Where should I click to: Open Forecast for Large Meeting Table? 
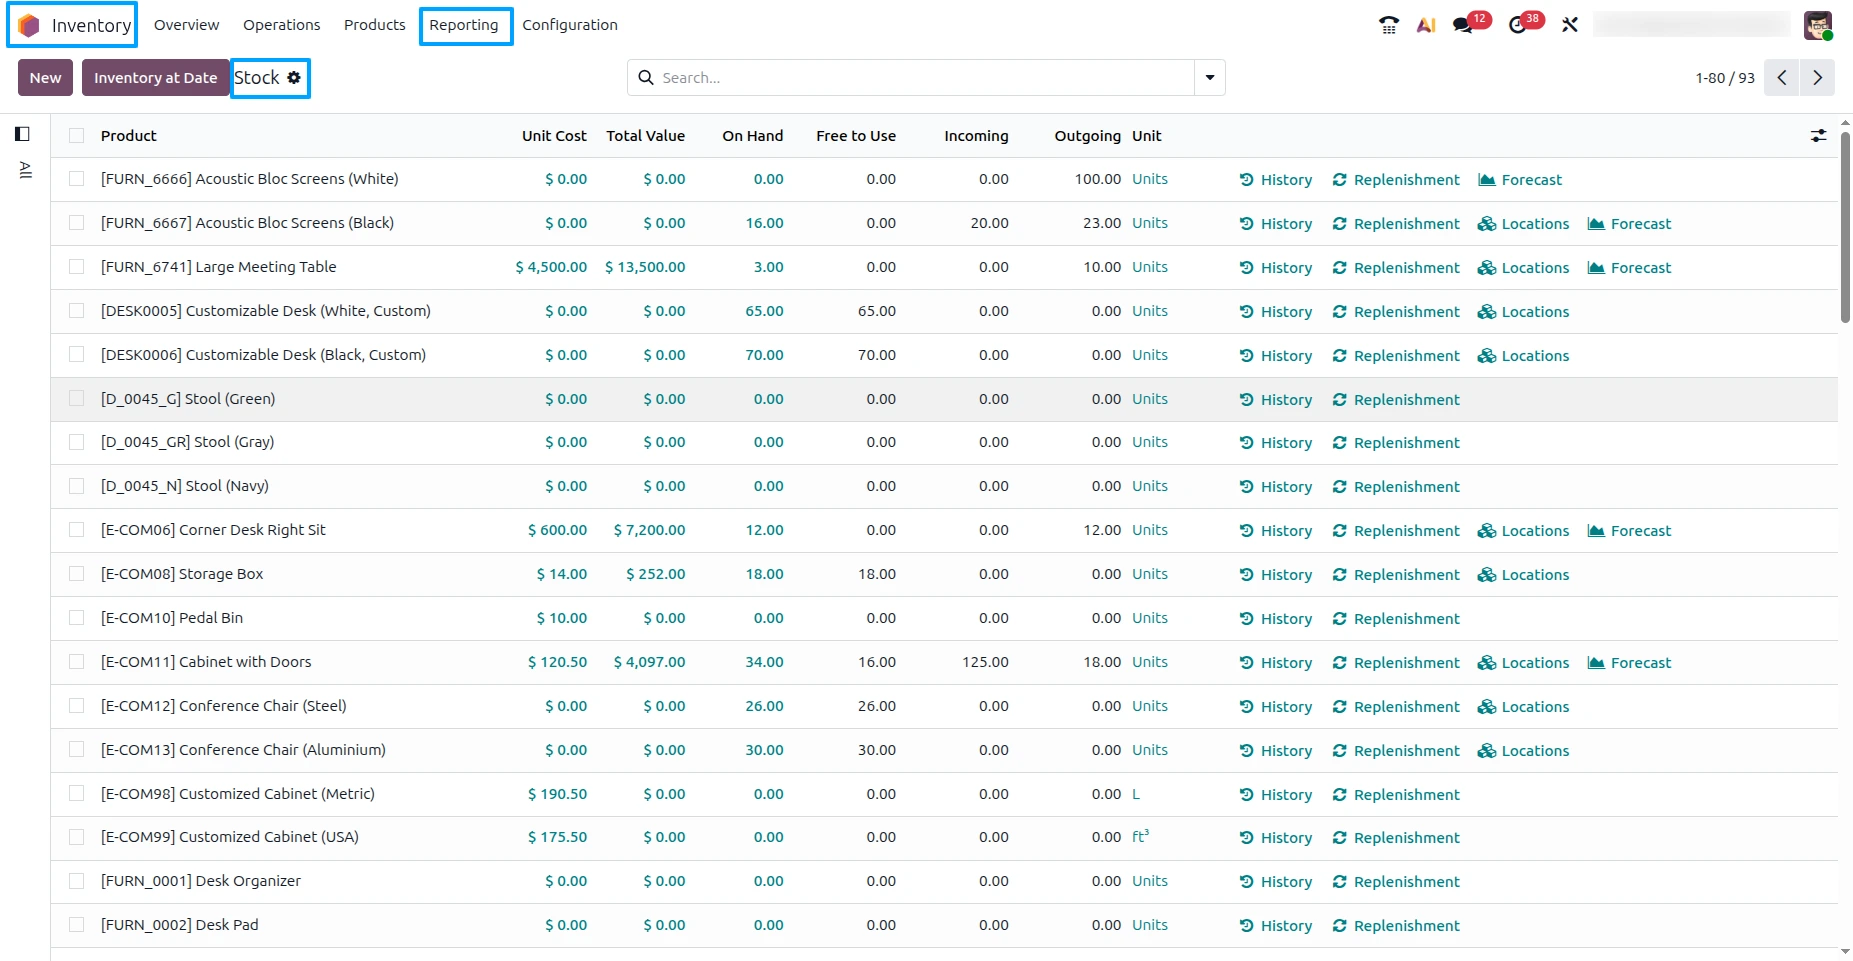pyautogui.click(x=1629, y=268)
